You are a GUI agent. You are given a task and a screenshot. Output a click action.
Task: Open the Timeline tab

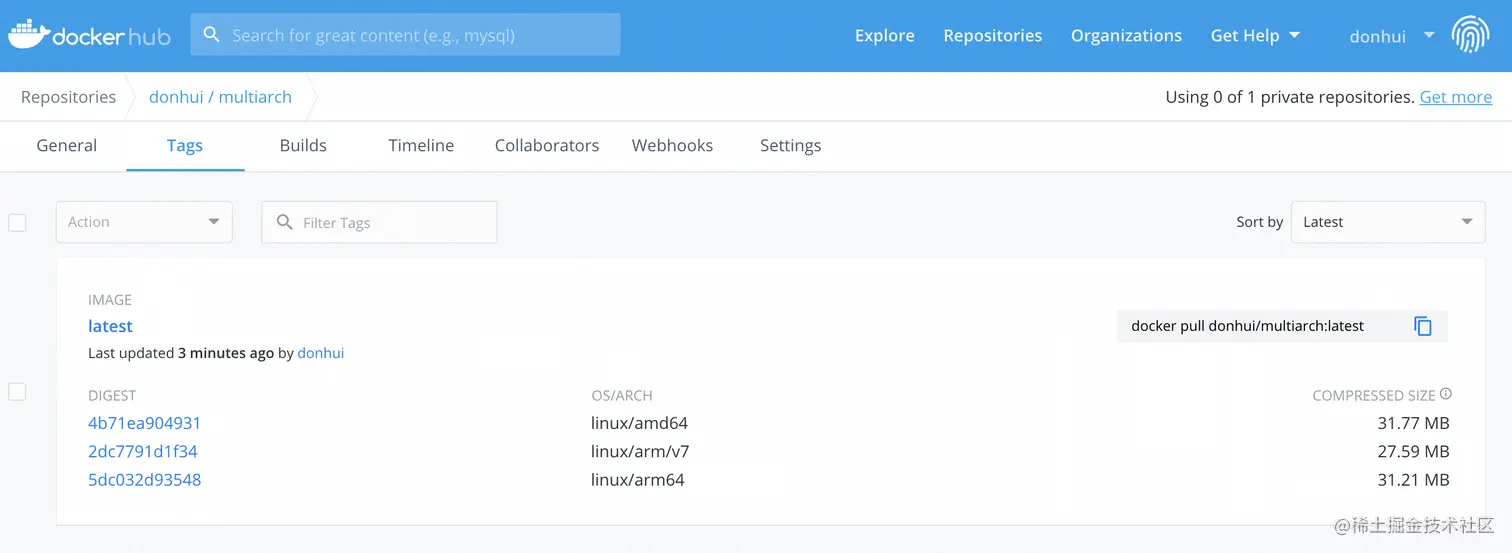click(x=421, y=145)
